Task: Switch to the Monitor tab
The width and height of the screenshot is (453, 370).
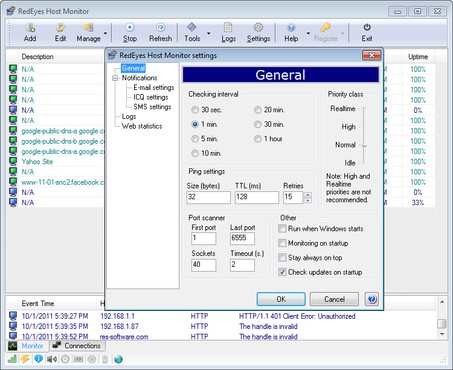Action: coord(28,346)
